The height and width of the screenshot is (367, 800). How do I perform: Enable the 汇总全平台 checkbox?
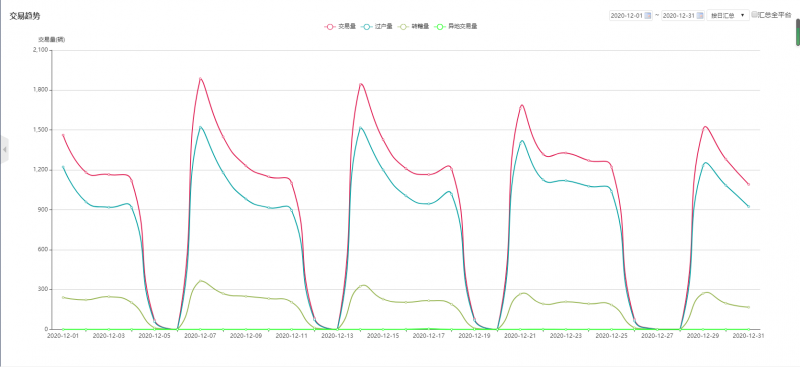point(755,15)
